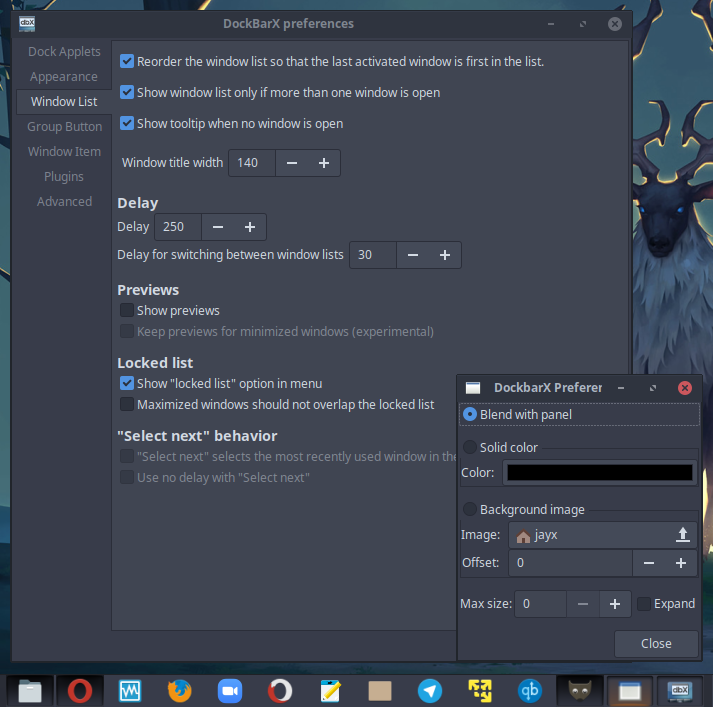
Task: Click the Max size input field
Action: [x=541, y=604]
